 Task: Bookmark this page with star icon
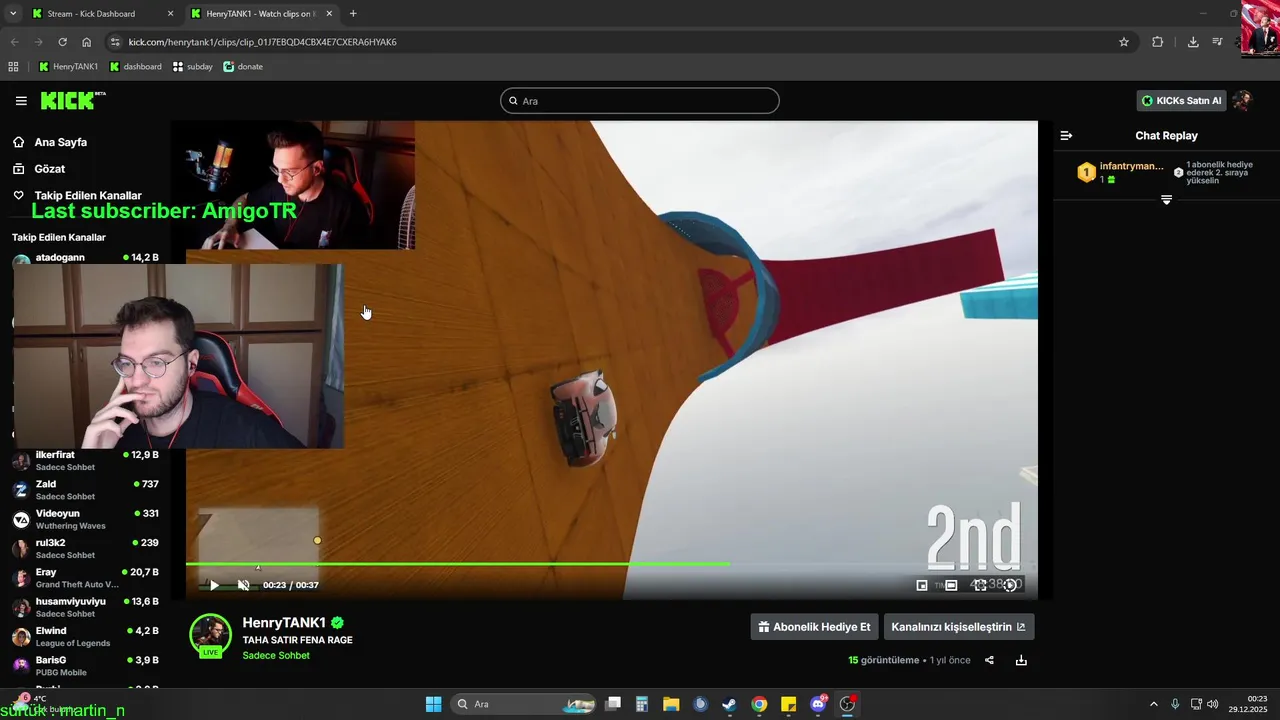(1124, 42)
